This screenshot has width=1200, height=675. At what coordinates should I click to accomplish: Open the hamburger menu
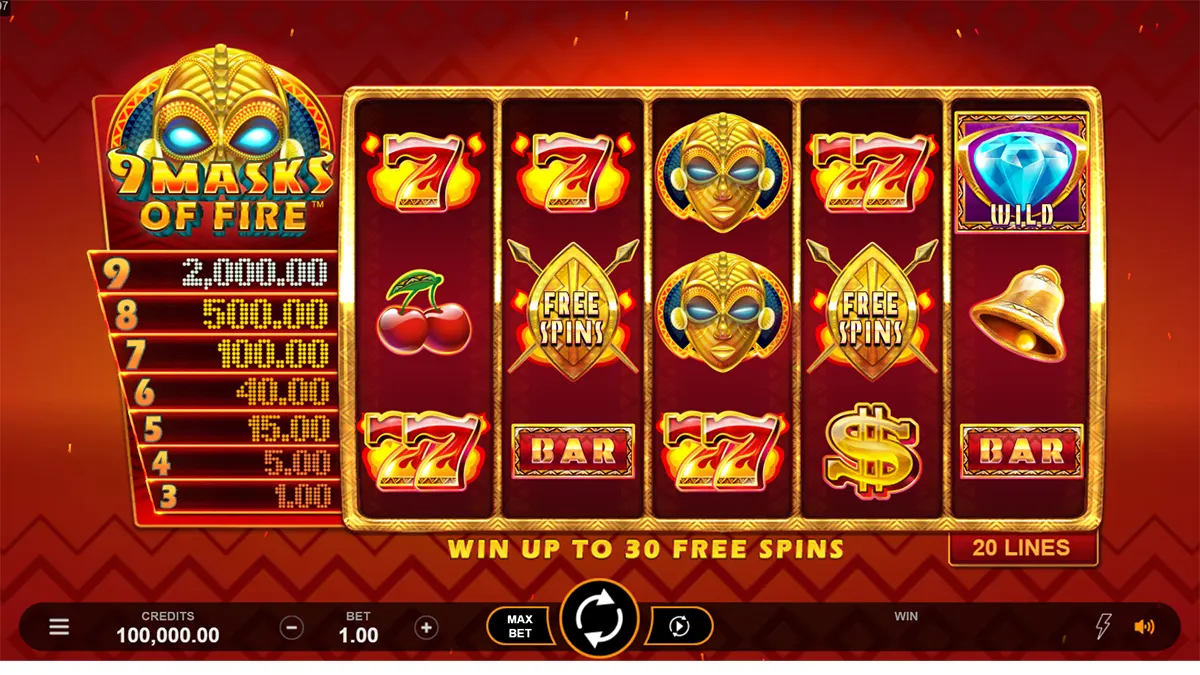pyautogui.click(x=60, y=627)
